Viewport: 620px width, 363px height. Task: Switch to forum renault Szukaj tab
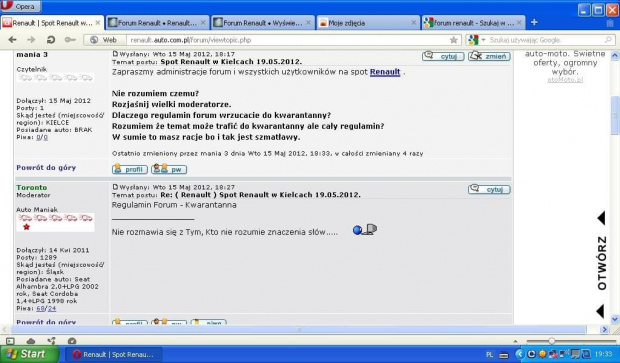[473, 23]
